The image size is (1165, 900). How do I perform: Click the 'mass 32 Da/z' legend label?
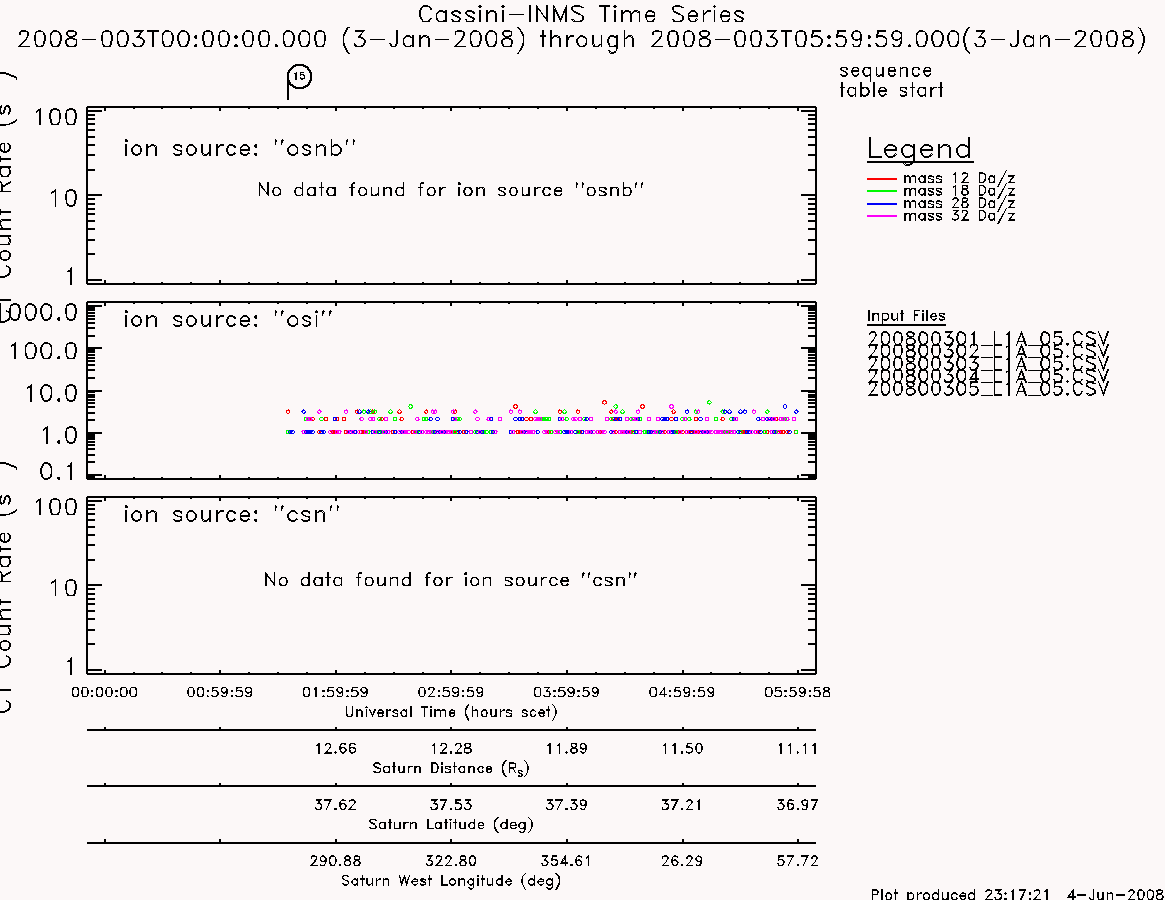pos(958,216)
